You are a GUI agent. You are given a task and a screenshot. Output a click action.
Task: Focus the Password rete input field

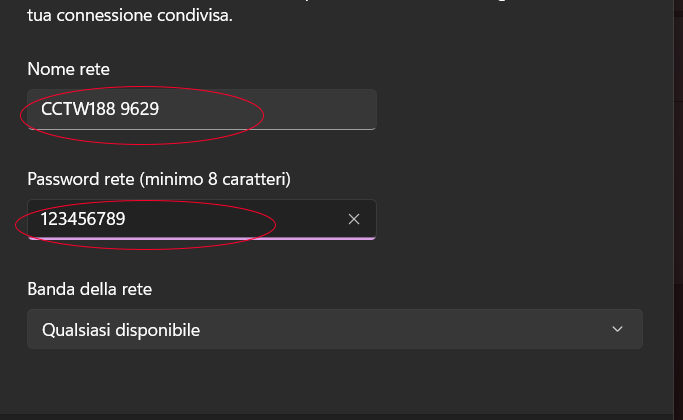(200, 219)
